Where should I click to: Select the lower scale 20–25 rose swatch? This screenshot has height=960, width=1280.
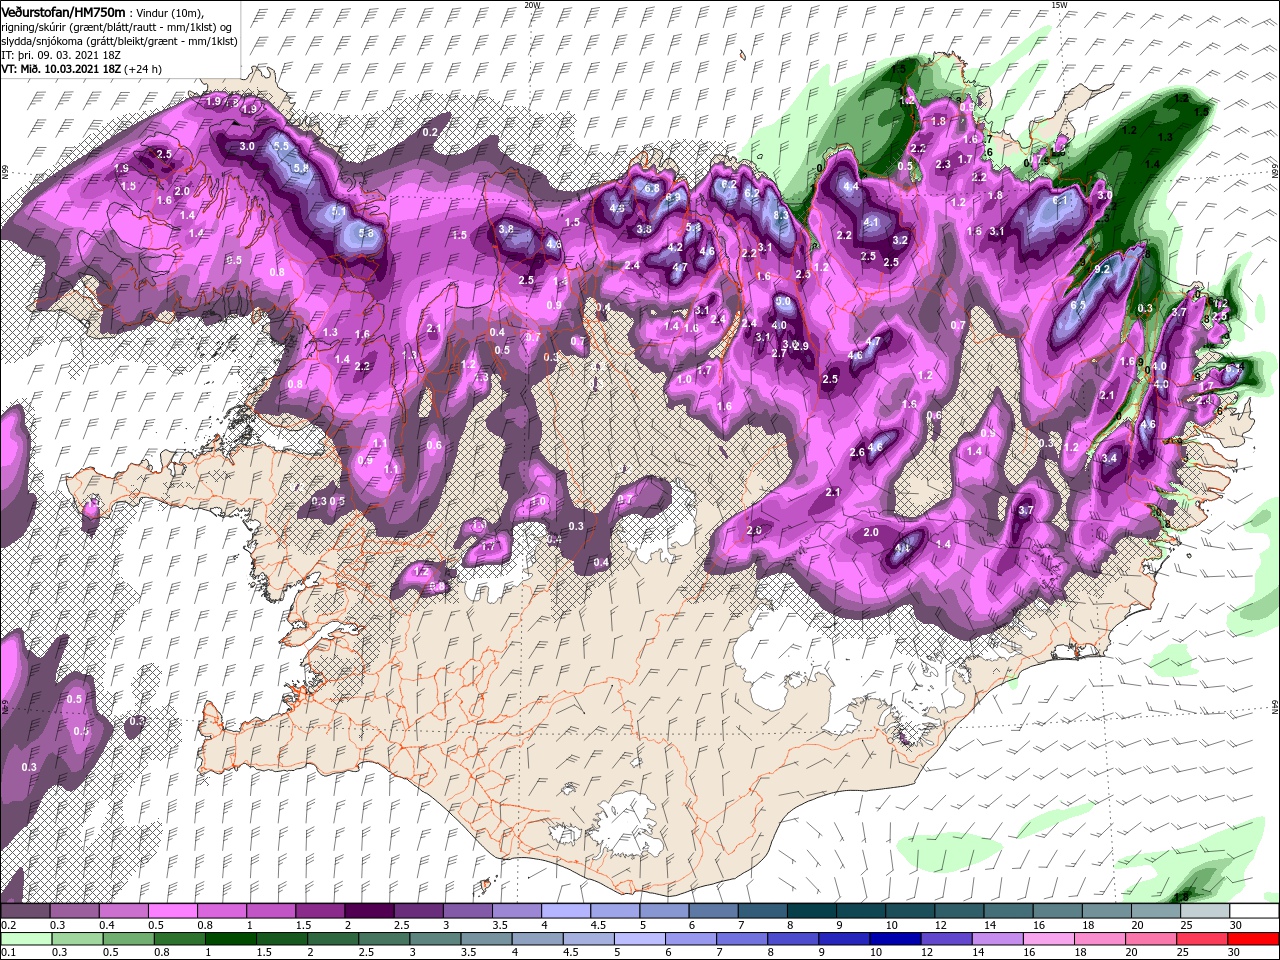(x=1151, y=939)
